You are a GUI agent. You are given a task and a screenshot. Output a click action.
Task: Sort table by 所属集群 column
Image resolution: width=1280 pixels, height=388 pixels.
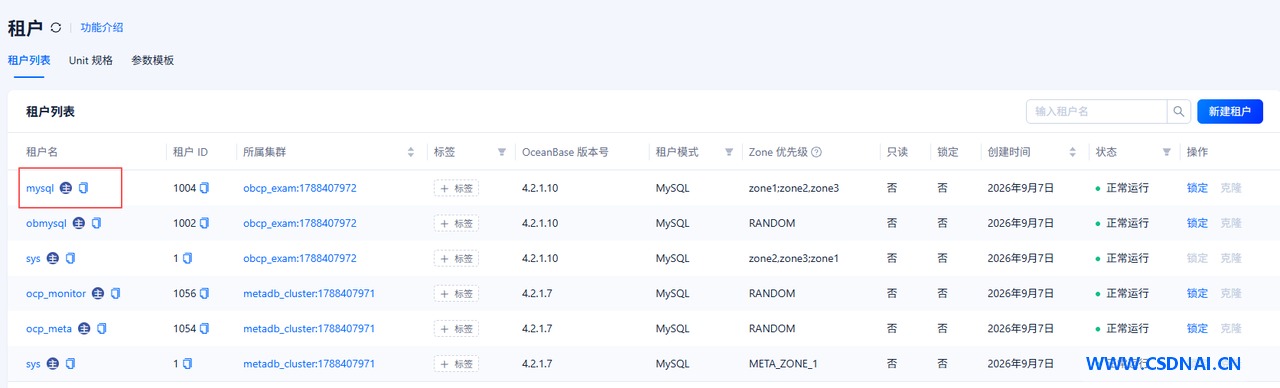pos(411,152)
